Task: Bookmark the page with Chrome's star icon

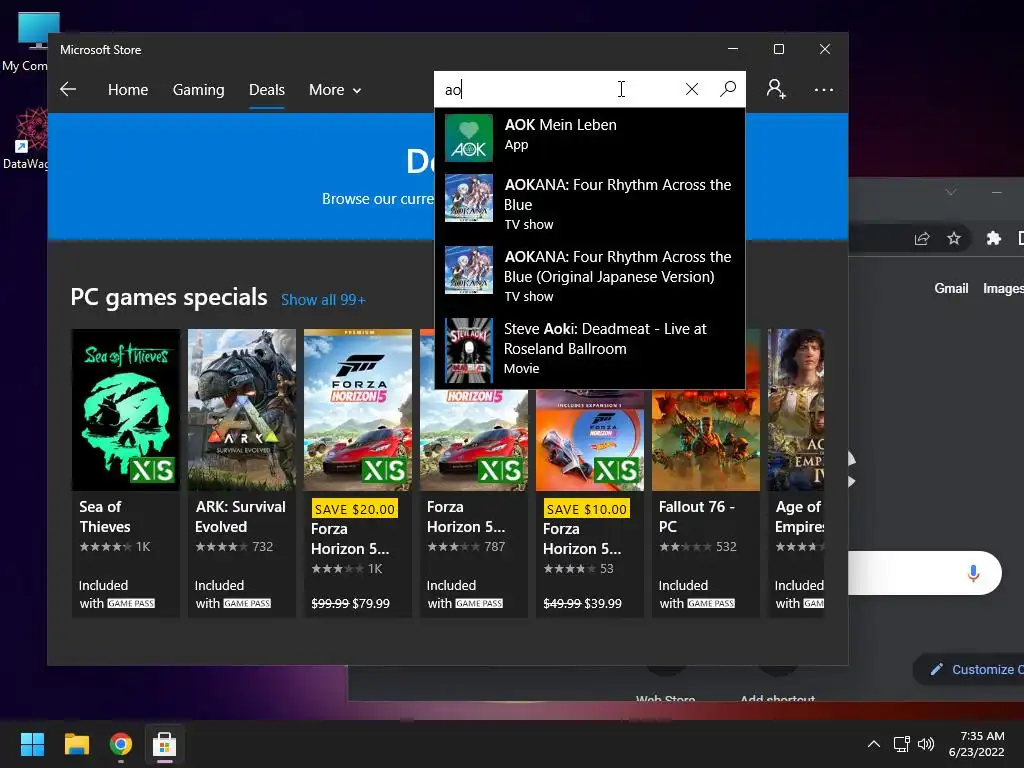Action: (x=954, y=238)
